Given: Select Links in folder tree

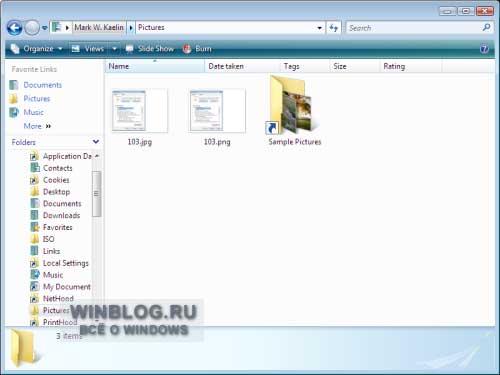Looking at the screenshot, I should tap(51, 251).
